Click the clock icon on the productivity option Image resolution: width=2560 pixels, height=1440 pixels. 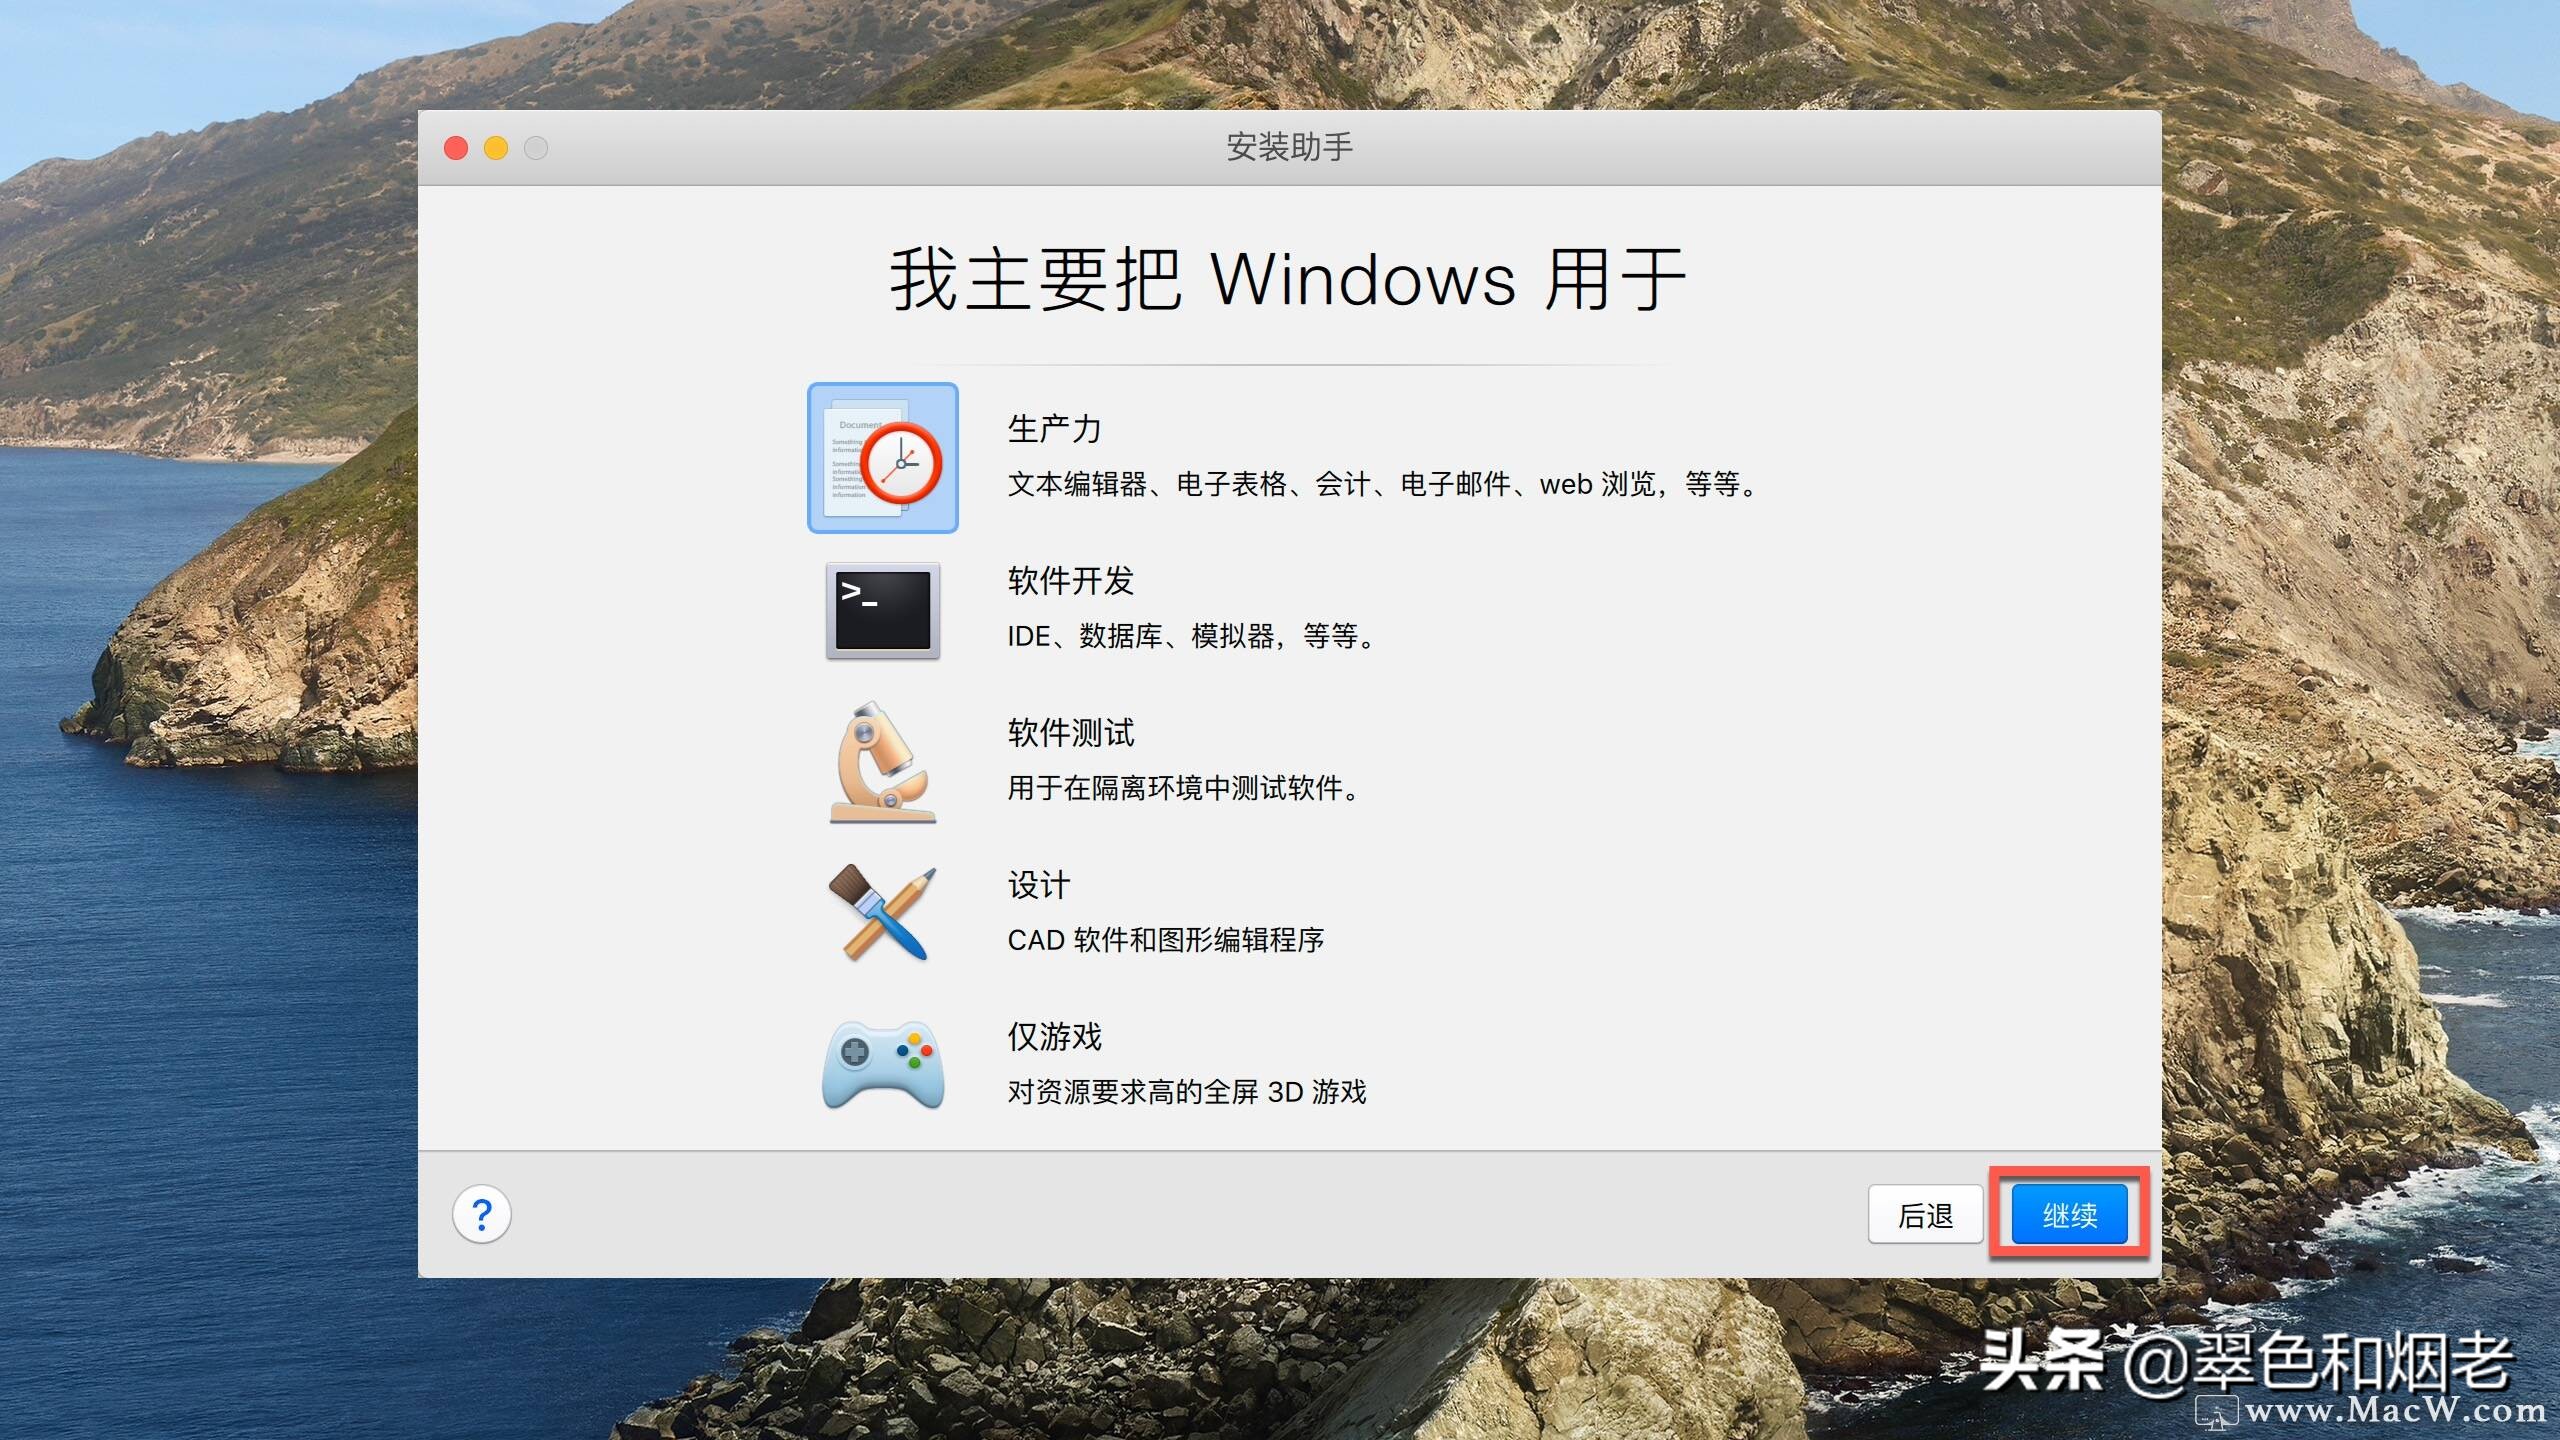(905, 468)
